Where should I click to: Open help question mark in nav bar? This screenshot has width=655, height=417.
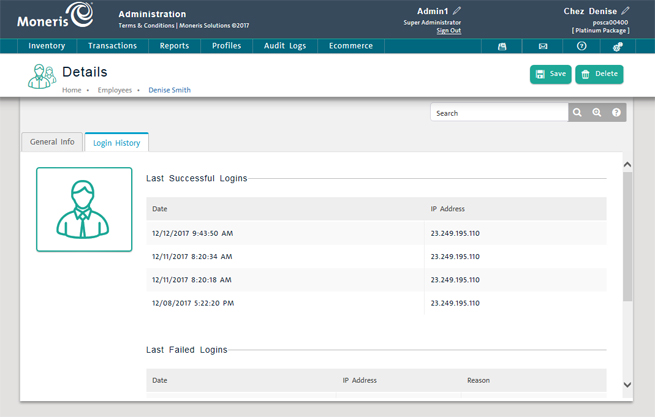coord(581,46)
